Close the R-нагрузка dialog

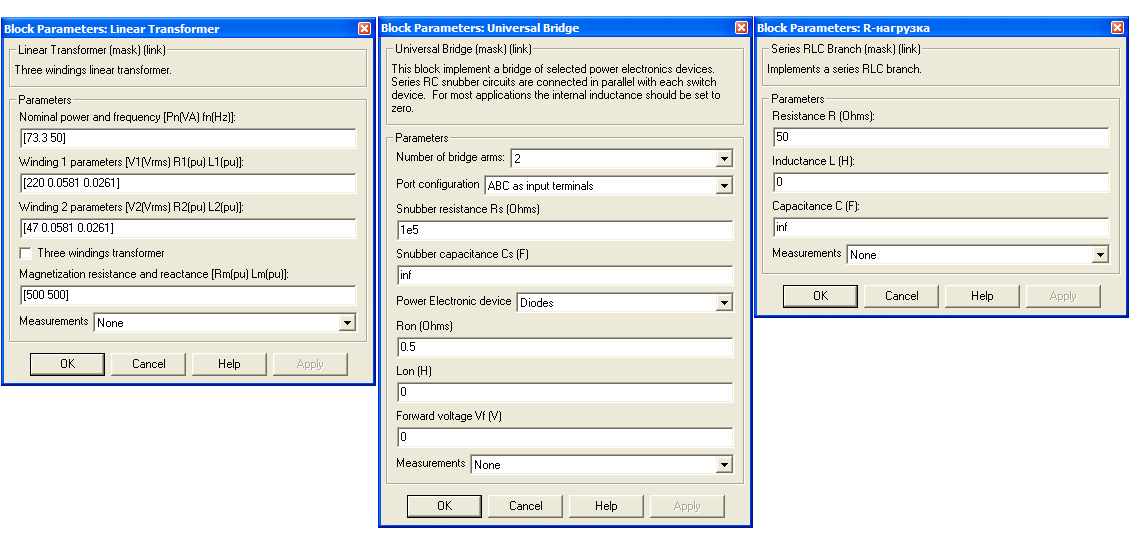pos(1117,28)
